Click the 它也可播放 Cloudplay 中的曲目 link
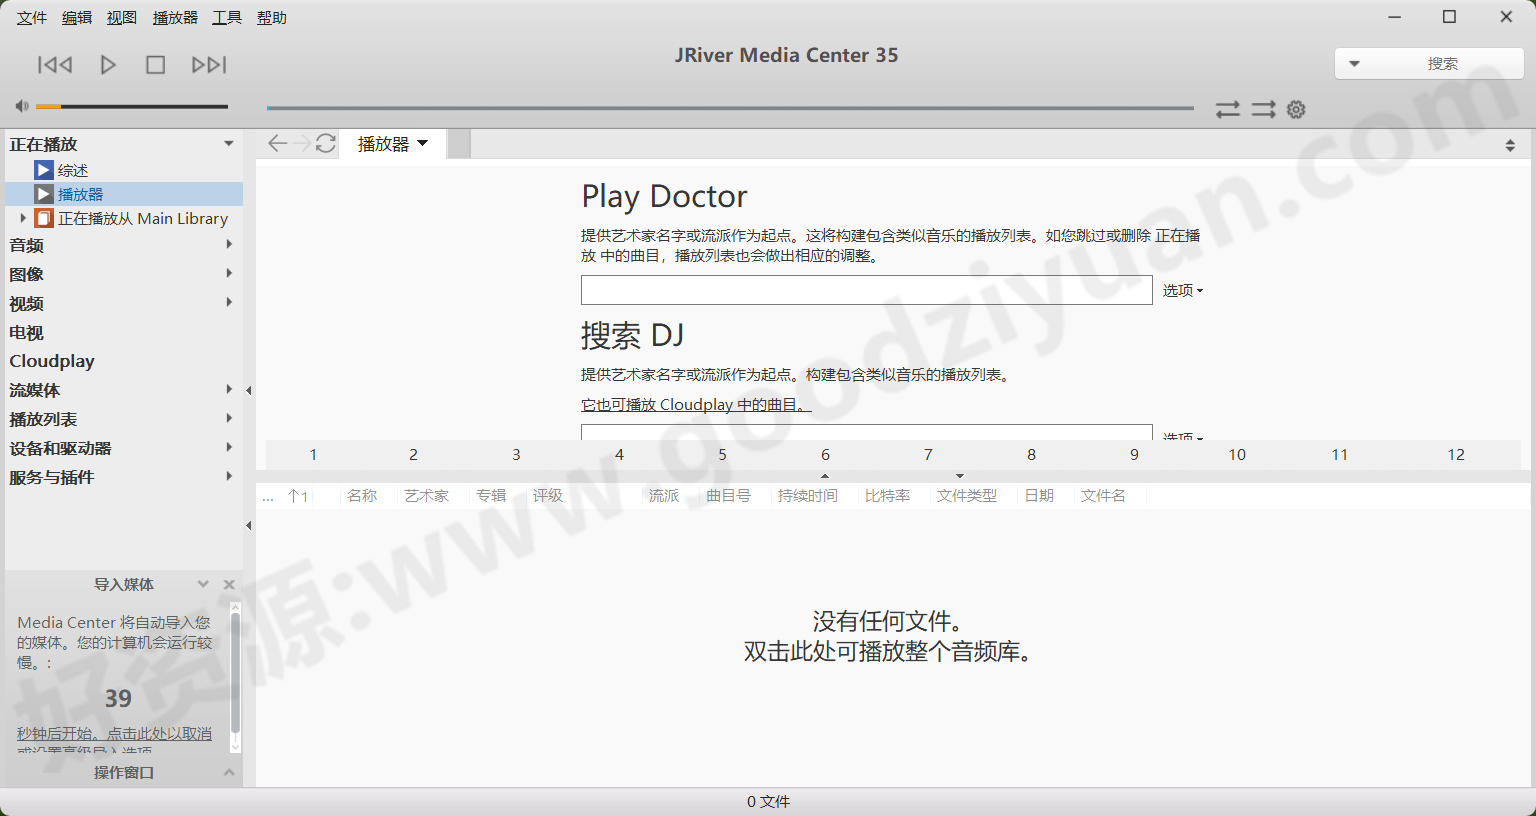This screenshot has height=816, width=1536. pyautogui.click(x=696, y=405)
